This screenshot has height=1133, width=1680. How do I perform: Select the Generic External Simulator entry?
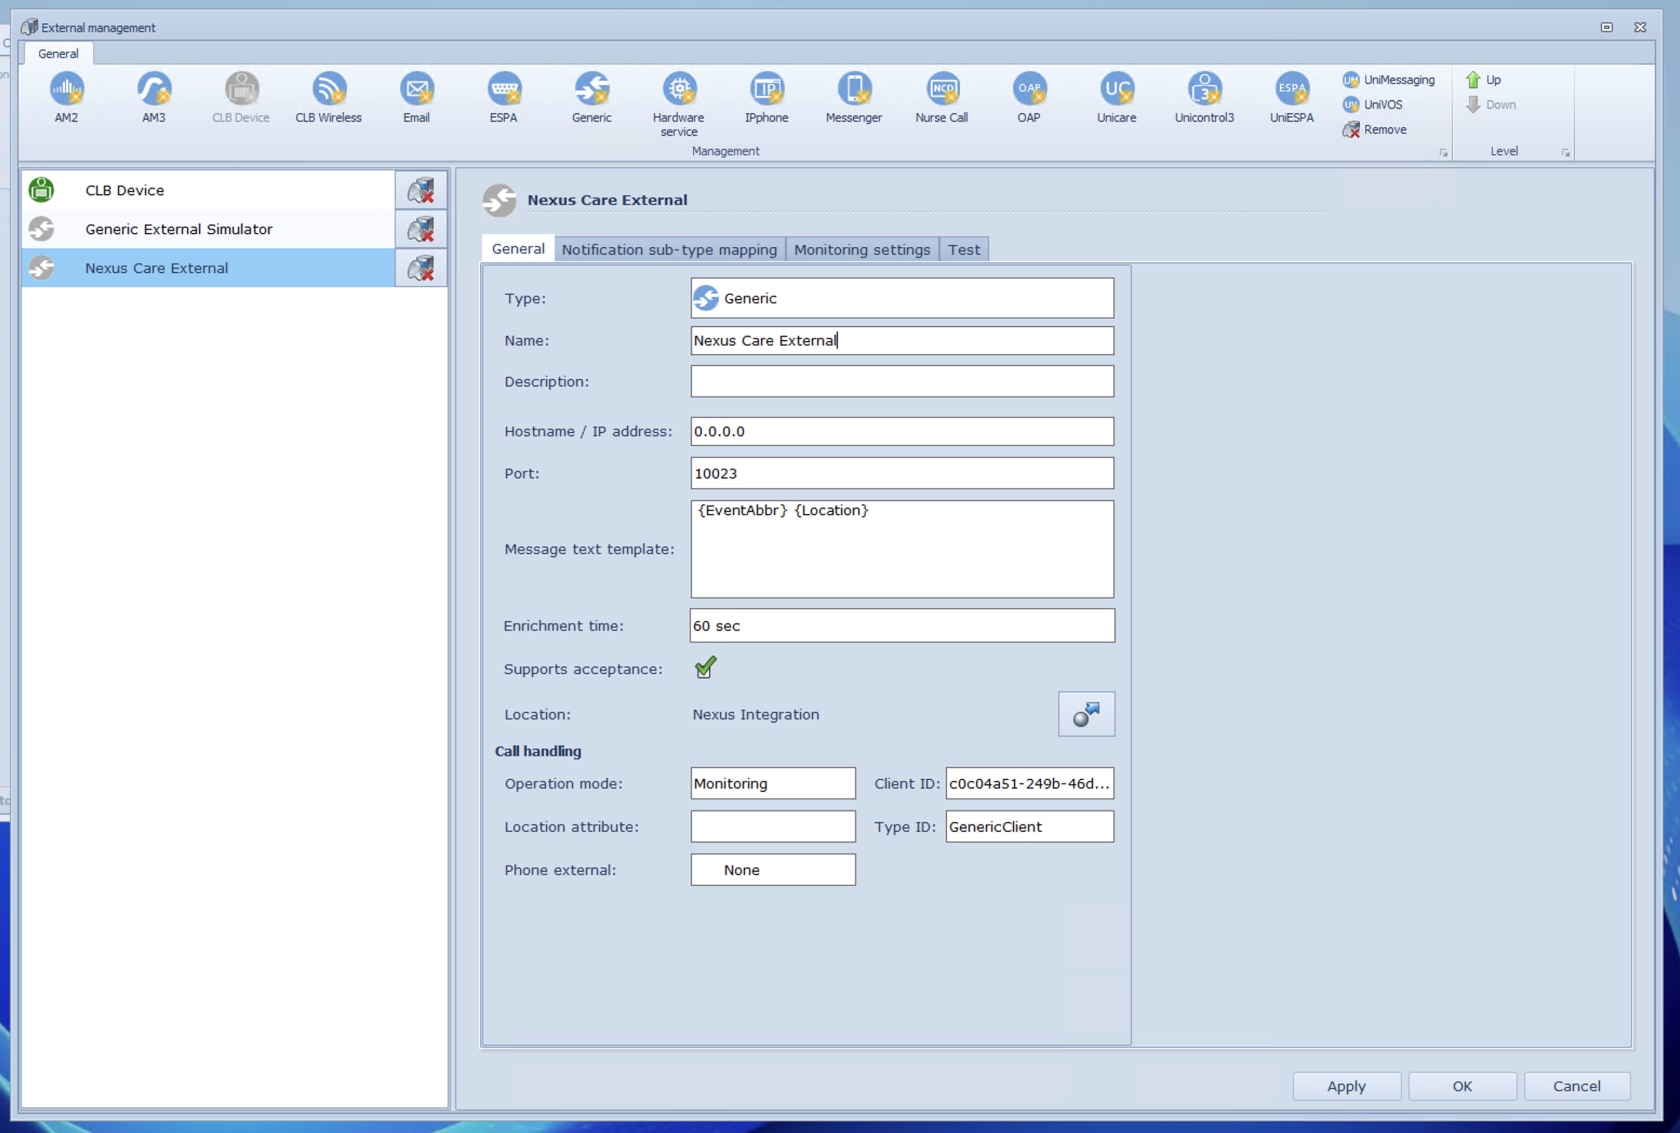point(178,229)
